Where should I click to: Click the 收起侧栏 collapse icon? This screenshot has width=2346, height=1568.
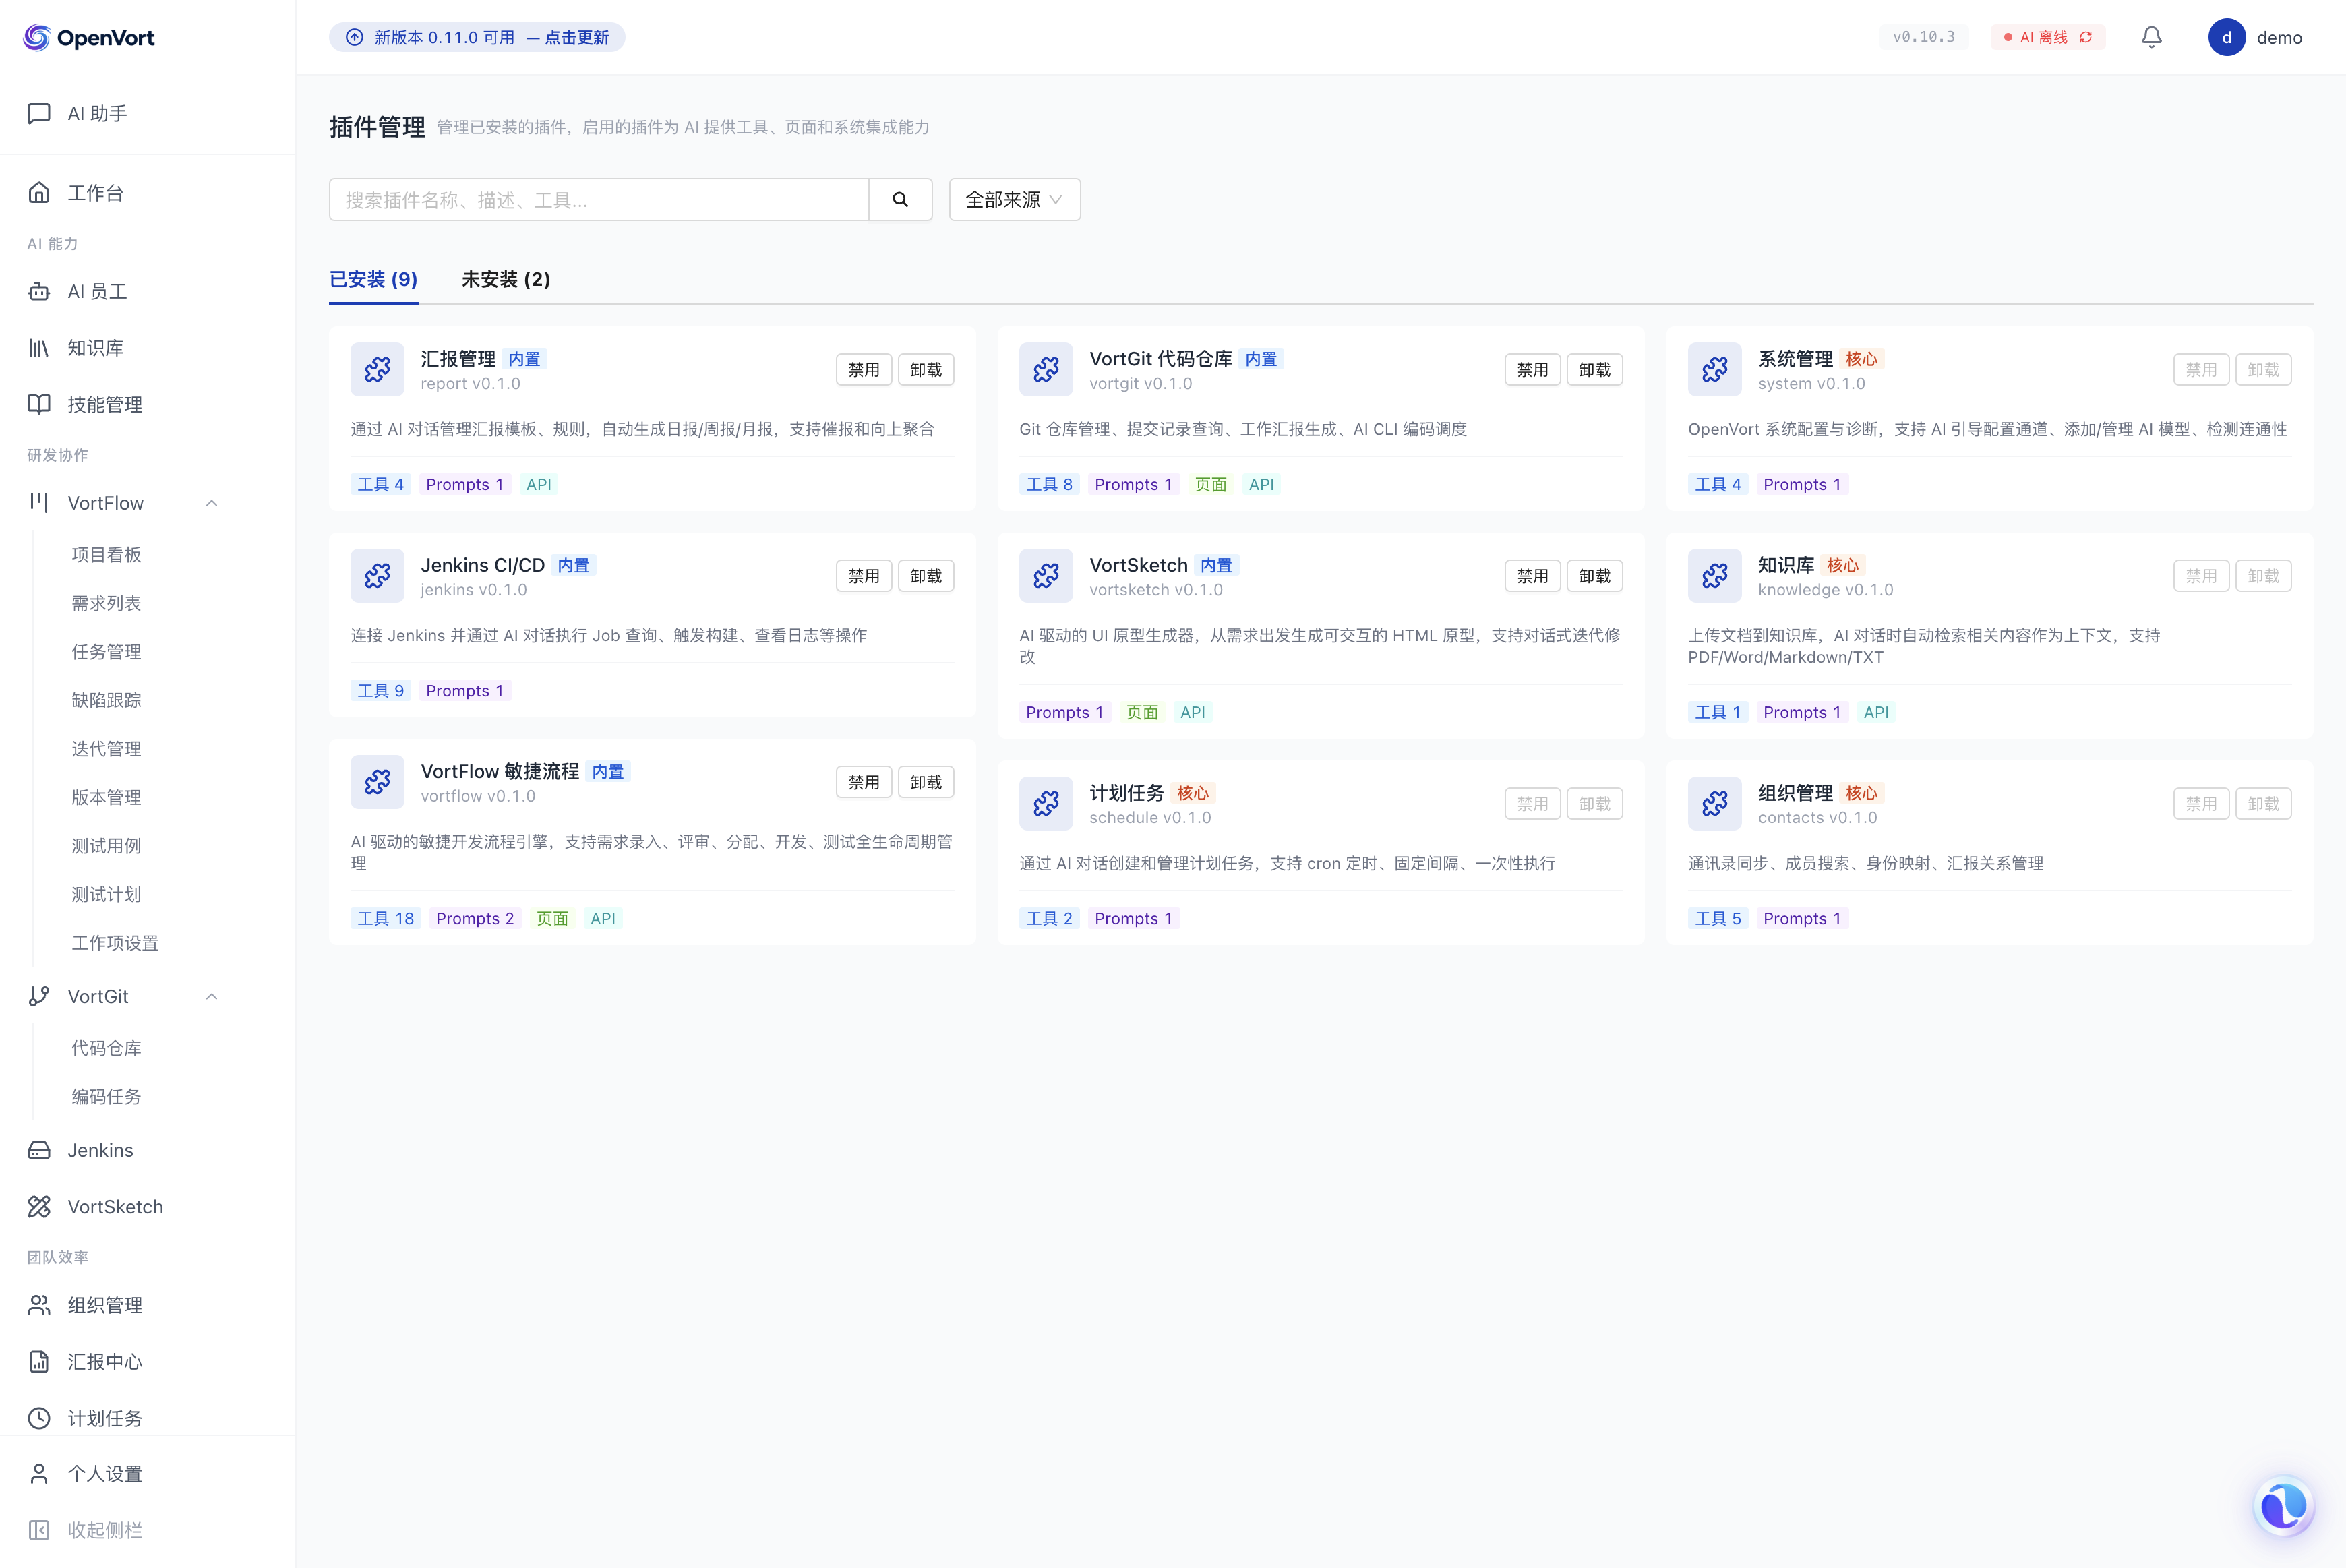(39, 1530)
